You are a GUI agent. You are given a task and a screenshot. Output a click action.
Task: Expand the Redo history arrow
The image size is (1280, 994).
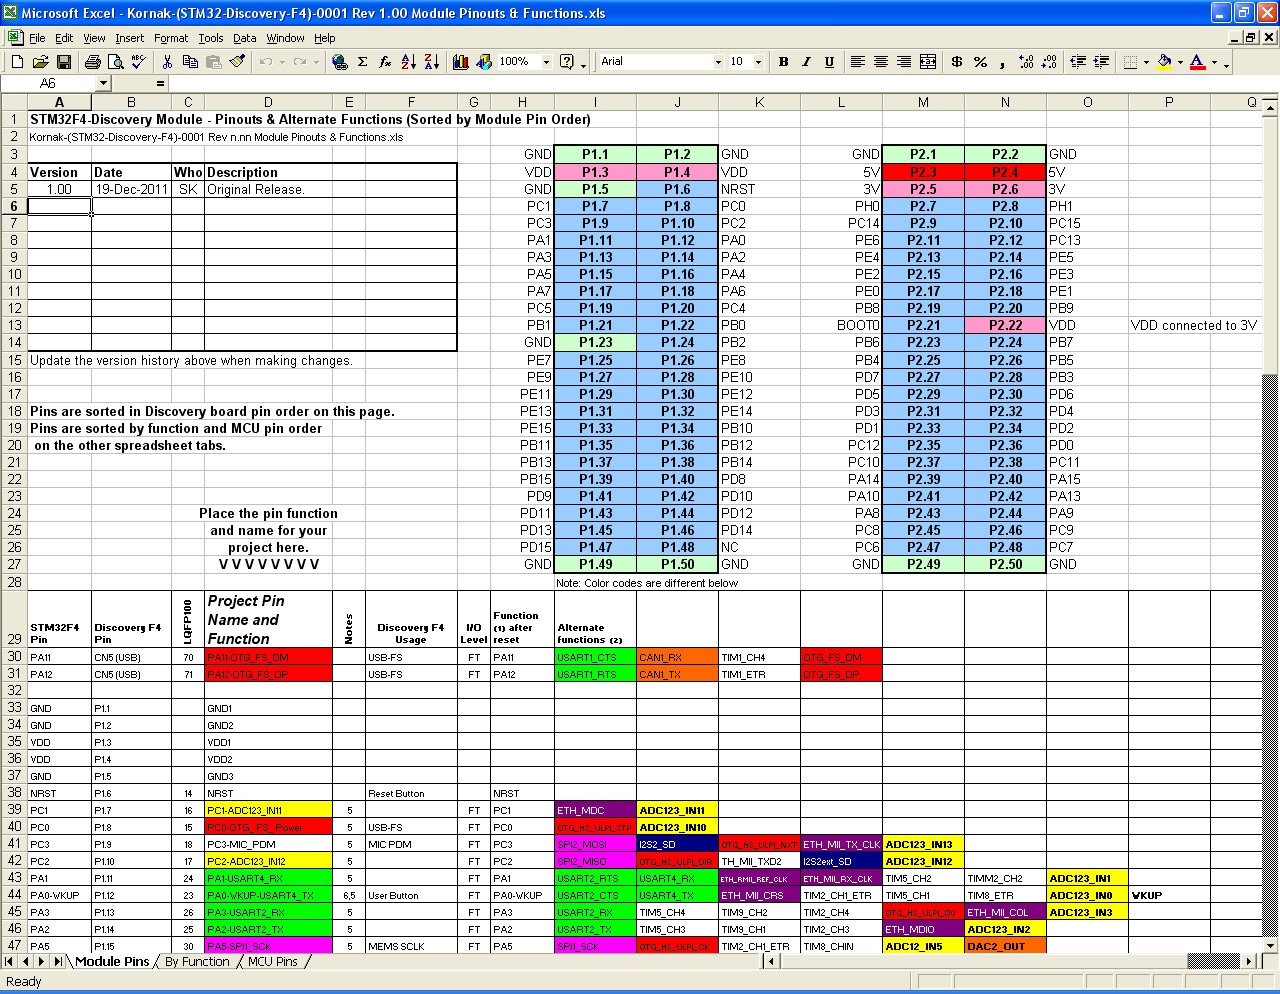click(317, 62)
